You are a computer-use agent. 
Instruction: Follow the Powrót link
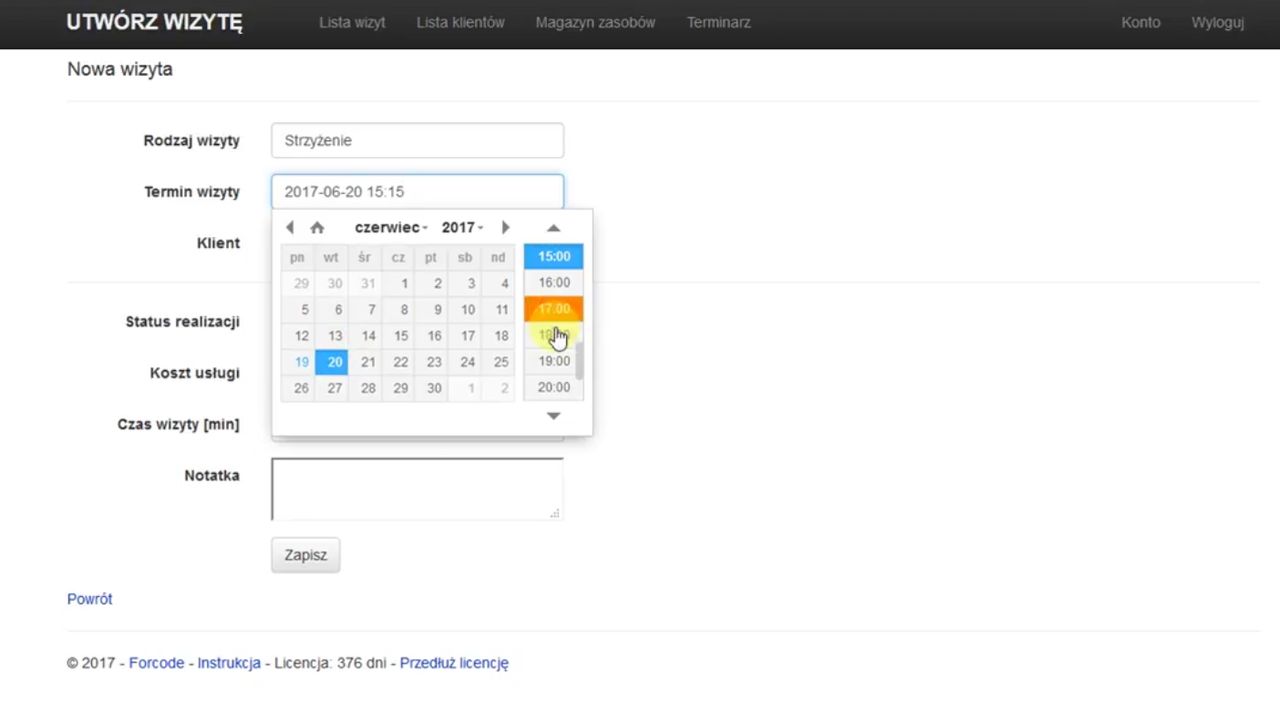(x=89, y=599)
